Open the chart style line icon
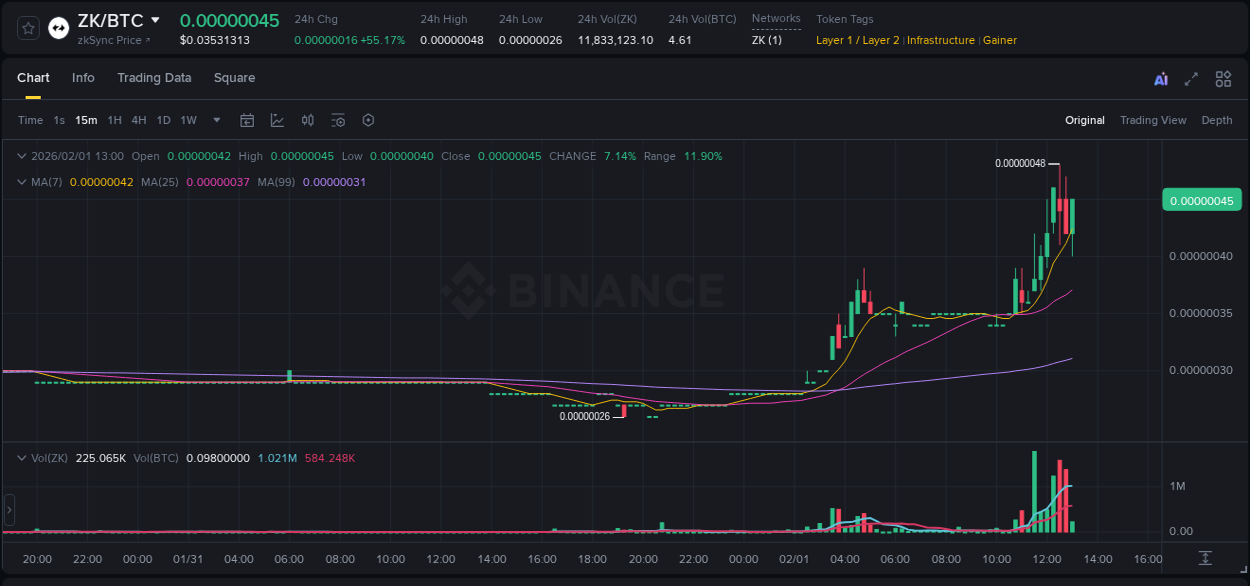Image resolution: width=1250 pixels, height=586 pixels. pyautogui.click(x=277, y=120)
